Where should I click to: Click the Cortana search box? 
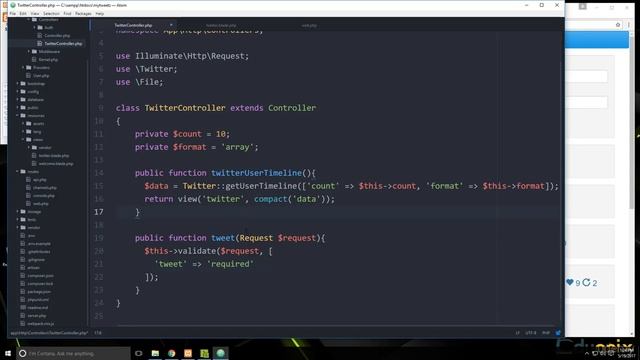coord(73,353)
